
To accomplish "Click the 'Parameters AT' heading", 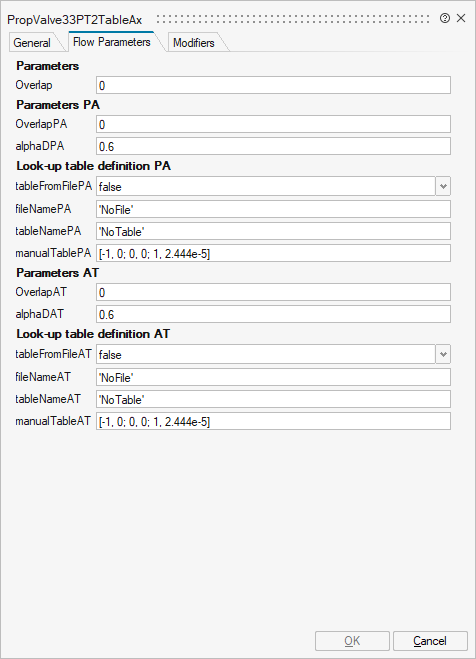I will coord(58,273).
